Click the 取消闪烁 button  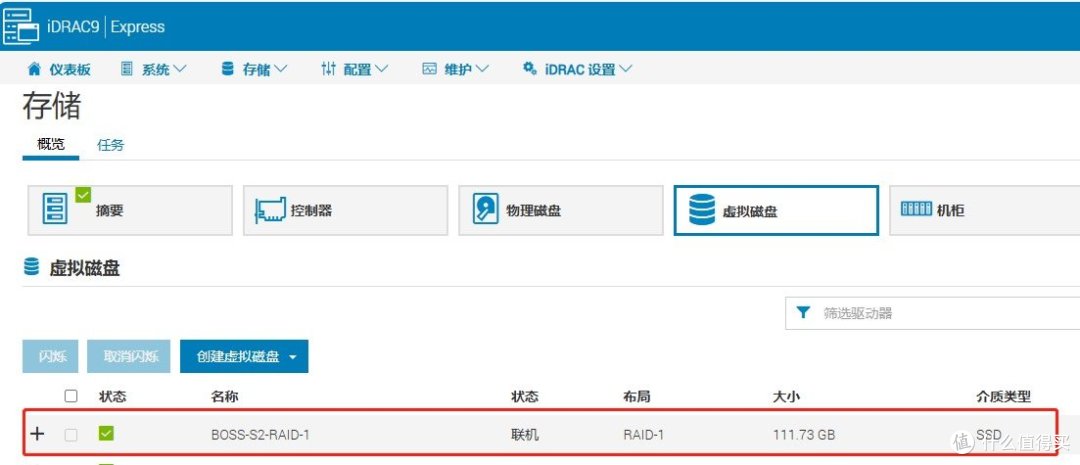click(x=129, y=356)
